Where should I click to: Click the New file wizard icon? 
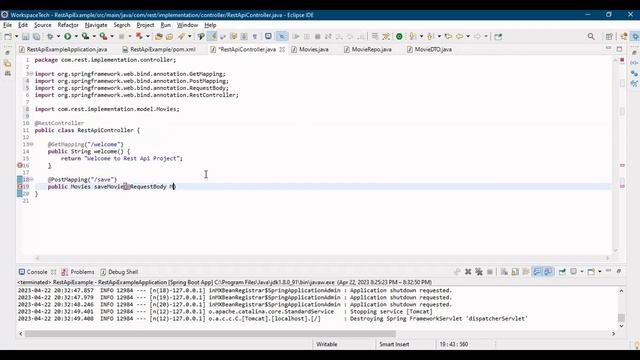tap(8, 36)
